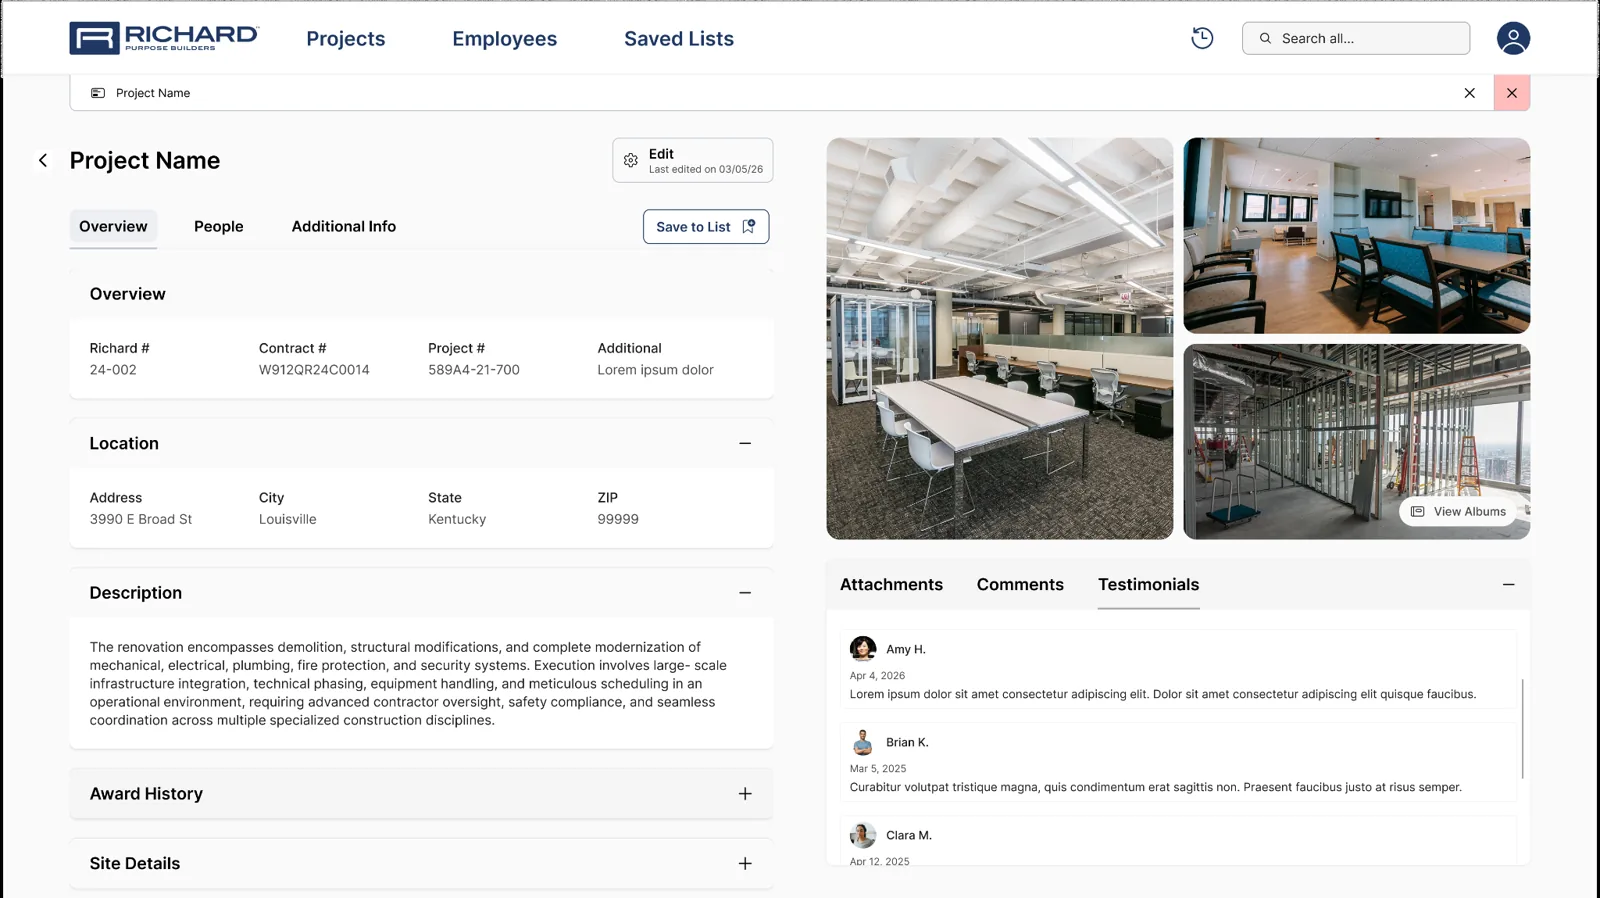
Task: Open the history clock icon
Action: 1202,38
